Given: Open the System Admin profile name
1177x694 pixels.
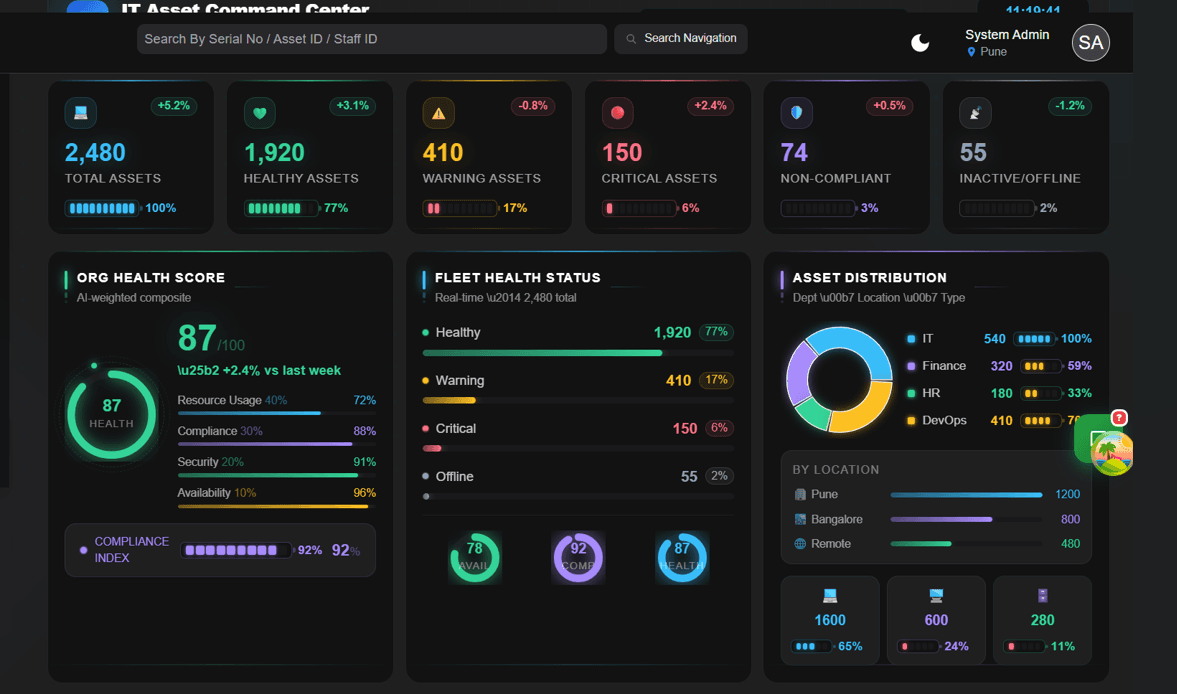Looking at the screenshot, I should click(1007, 35).
